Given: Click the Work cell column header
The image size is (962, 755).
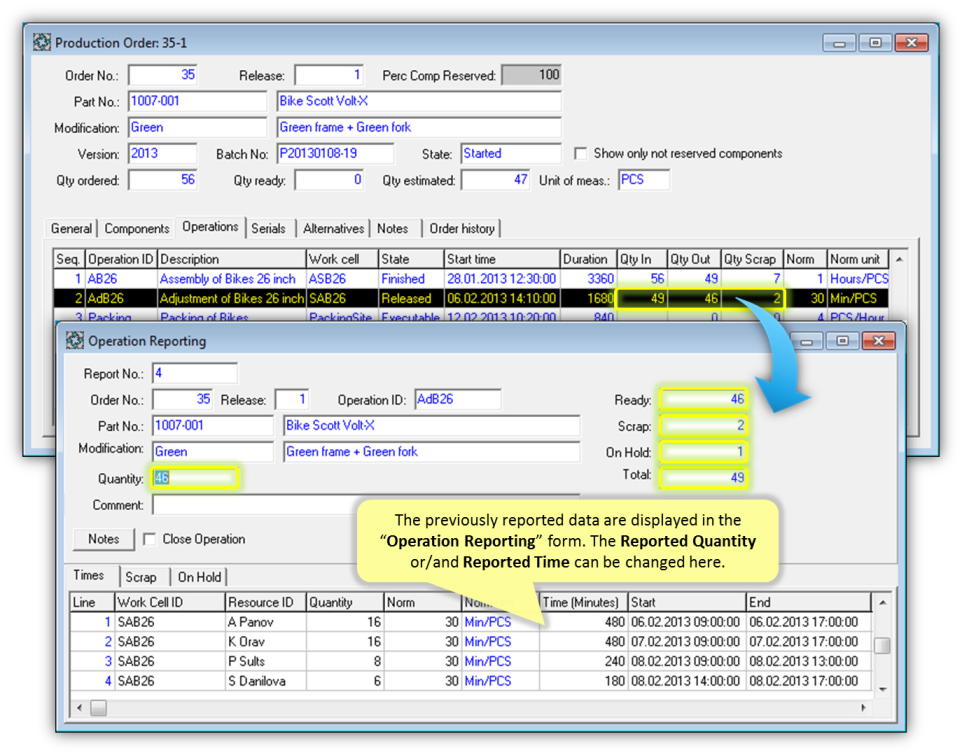Looking at the screenshot, I should 342,259.
